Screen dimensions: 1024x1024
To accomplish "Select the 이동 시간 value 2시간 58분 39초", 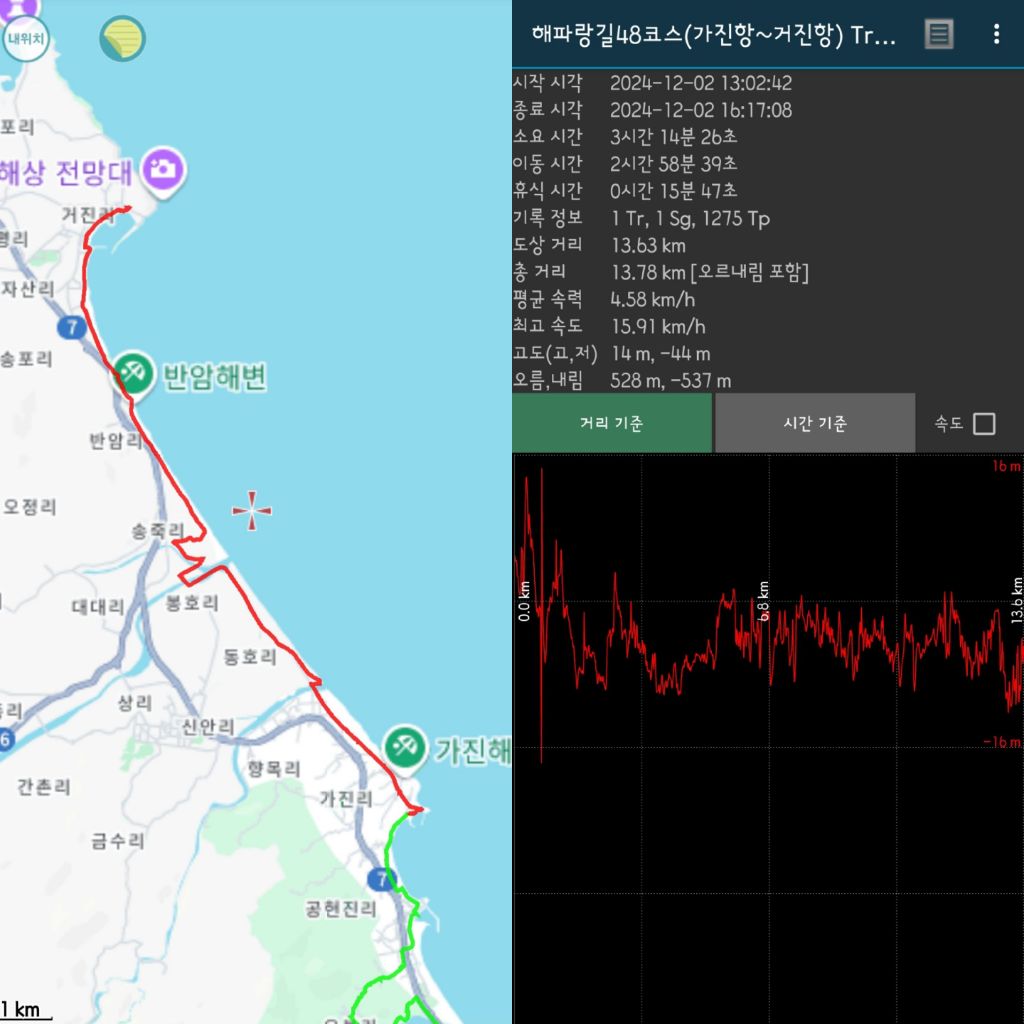I will click(673, 163).
